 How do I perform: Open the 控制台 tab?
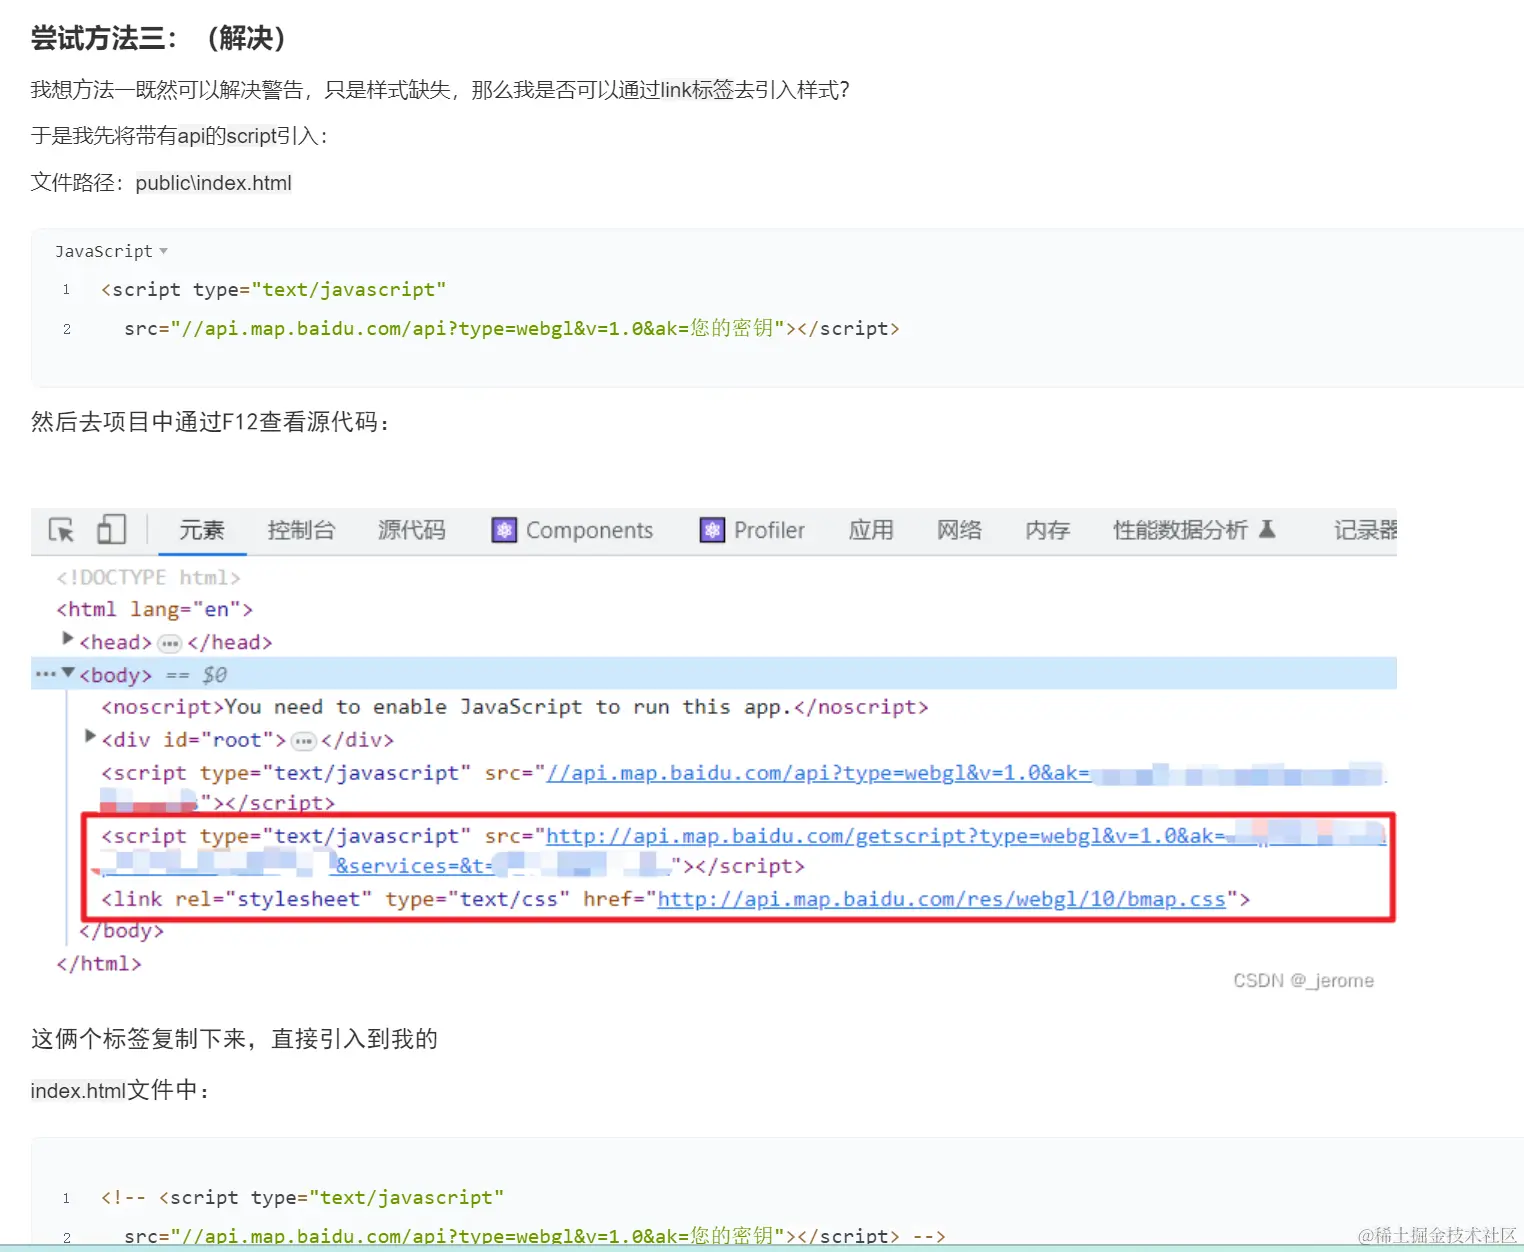(301, 530)
